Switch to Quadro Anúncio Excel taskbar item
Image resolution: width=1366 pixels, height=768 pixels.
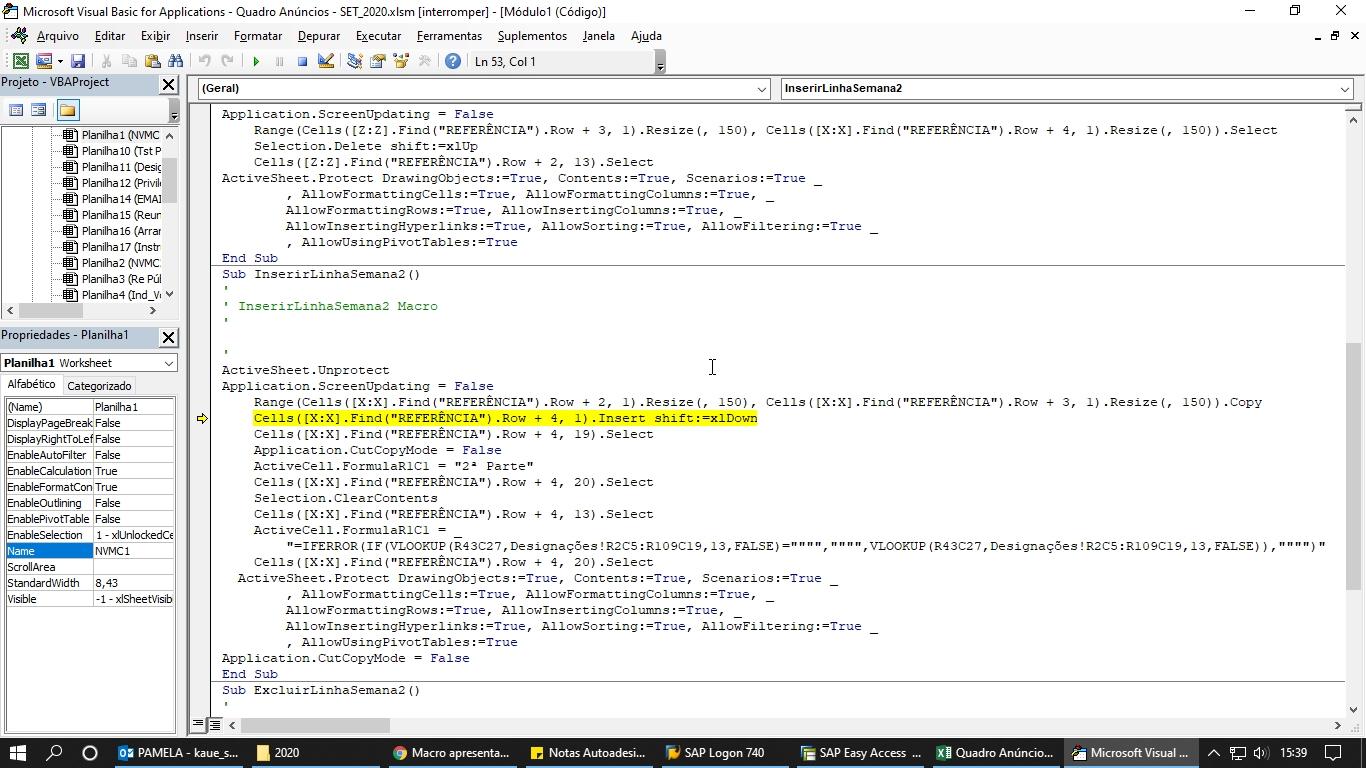(x=995, y=753)
